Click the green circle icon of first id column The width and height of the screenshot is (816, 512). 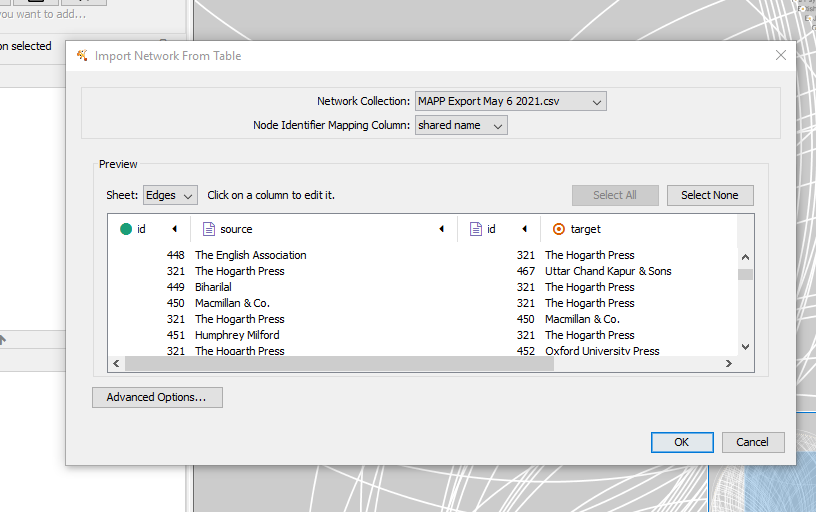126,229
